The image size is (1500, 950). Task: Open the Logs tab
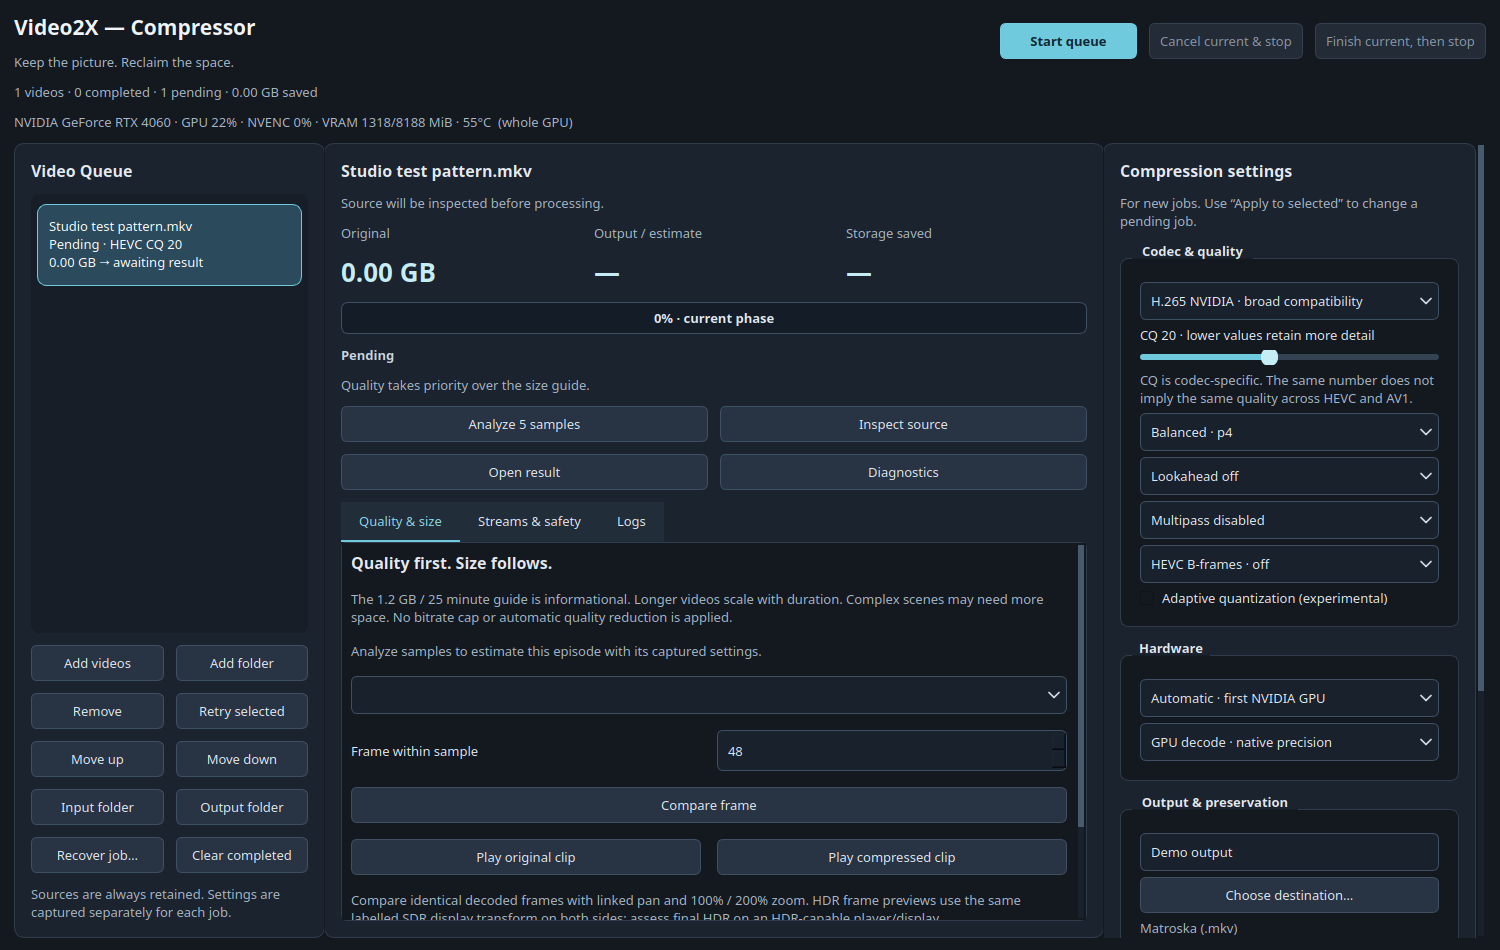(x=631, y=521)
